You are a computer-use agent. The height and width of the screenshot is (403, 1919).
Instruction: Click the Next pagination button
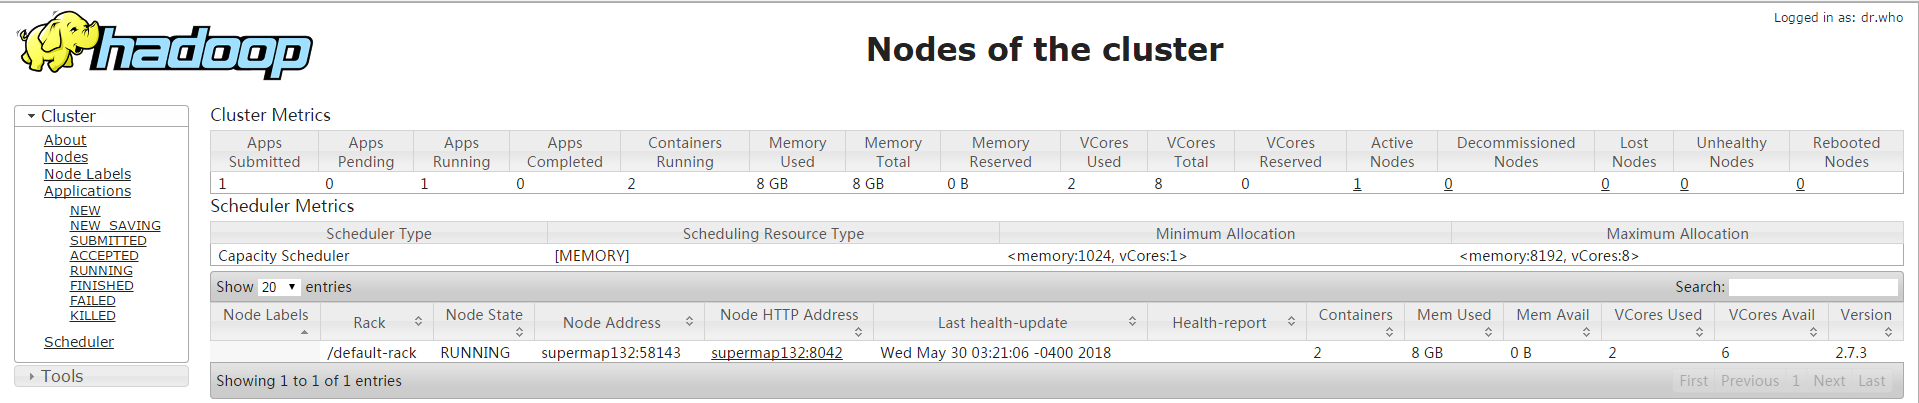pos(1829,381)
